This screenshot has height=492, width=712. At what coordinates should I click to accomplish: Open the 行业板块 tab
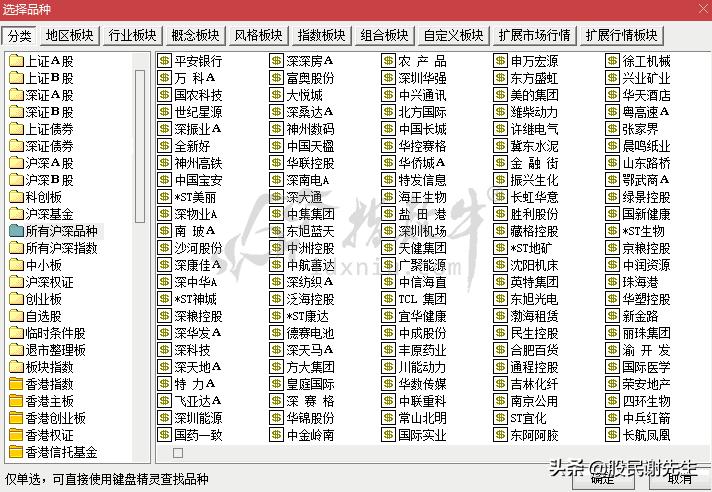coord(133,35)
